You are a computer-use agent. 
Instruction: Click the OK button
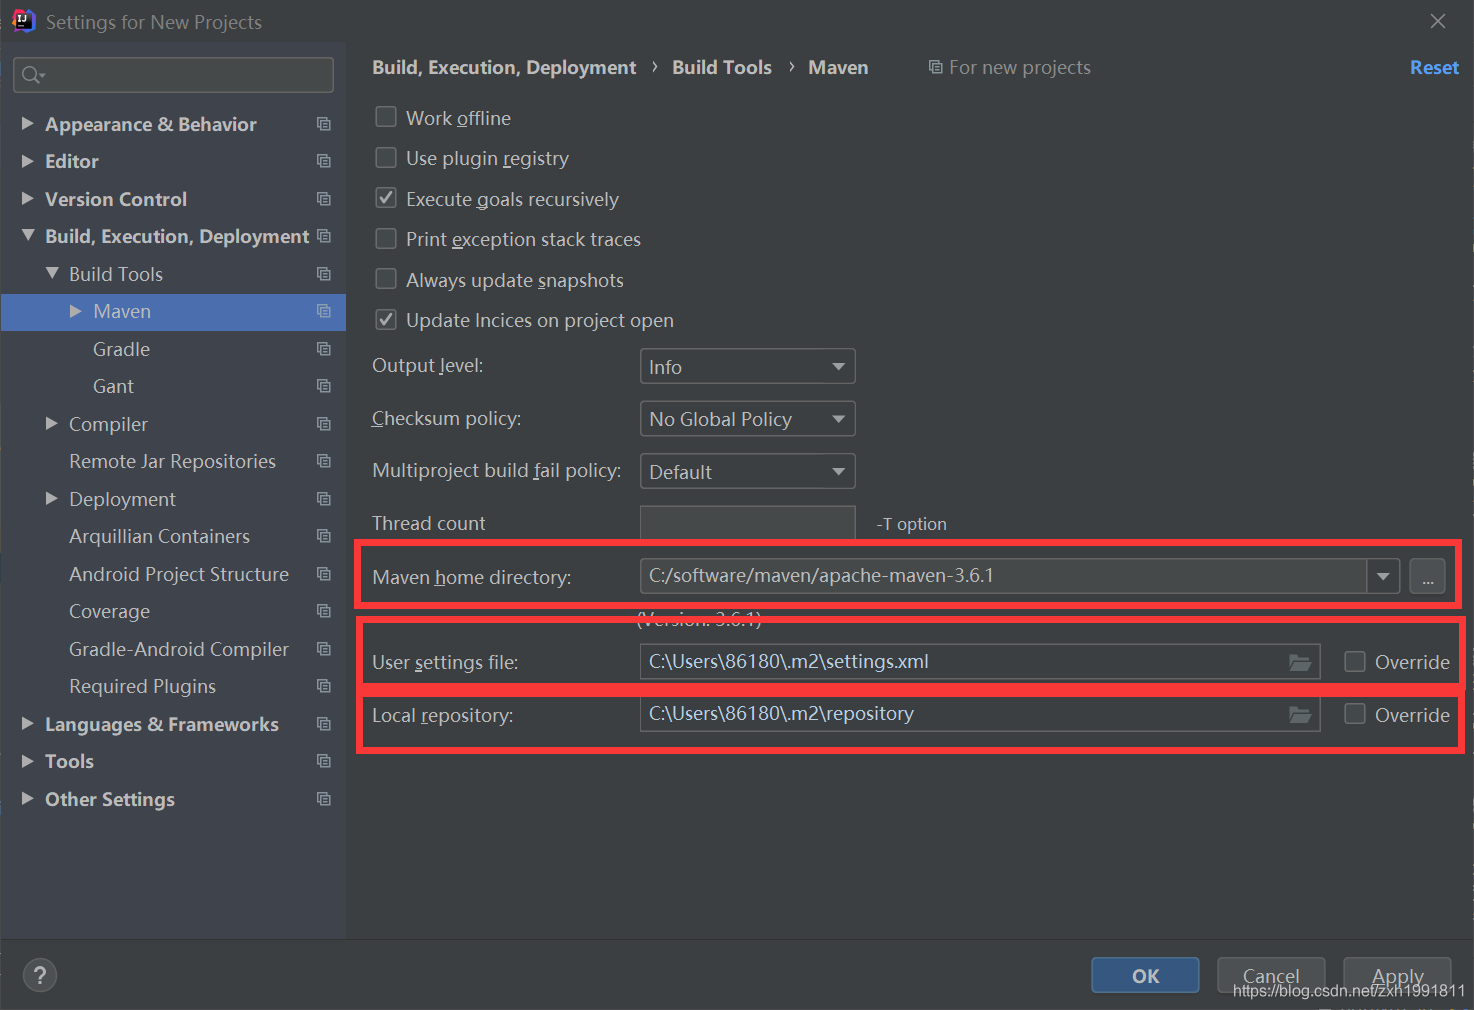[1145, 976]
